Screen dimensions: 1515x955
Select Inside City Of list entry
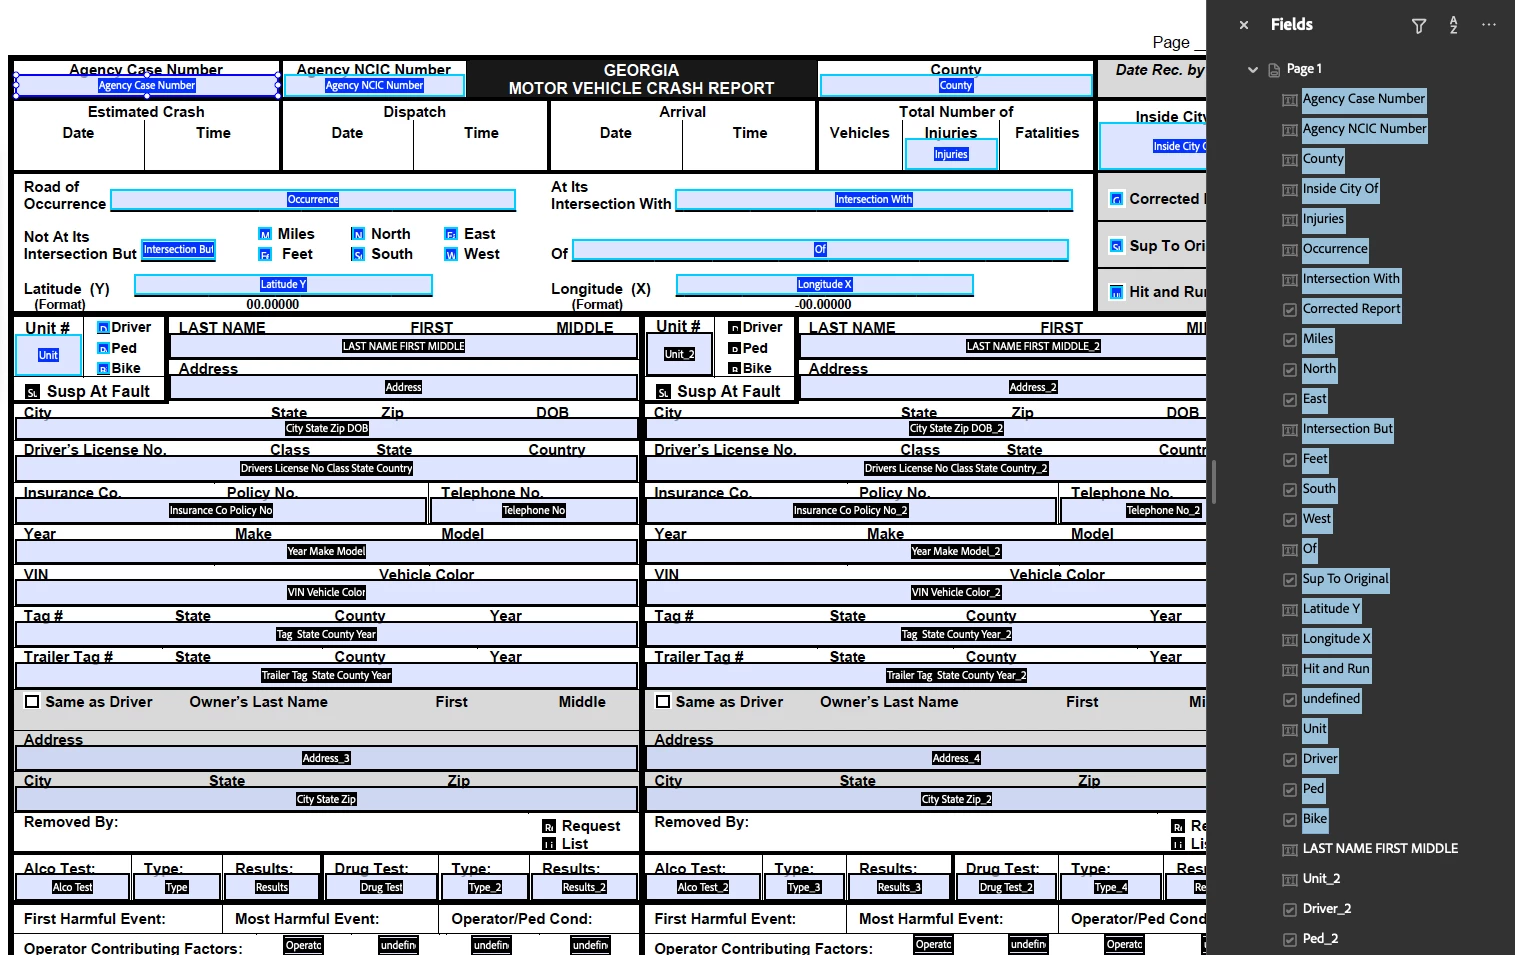coord(1340,189)
